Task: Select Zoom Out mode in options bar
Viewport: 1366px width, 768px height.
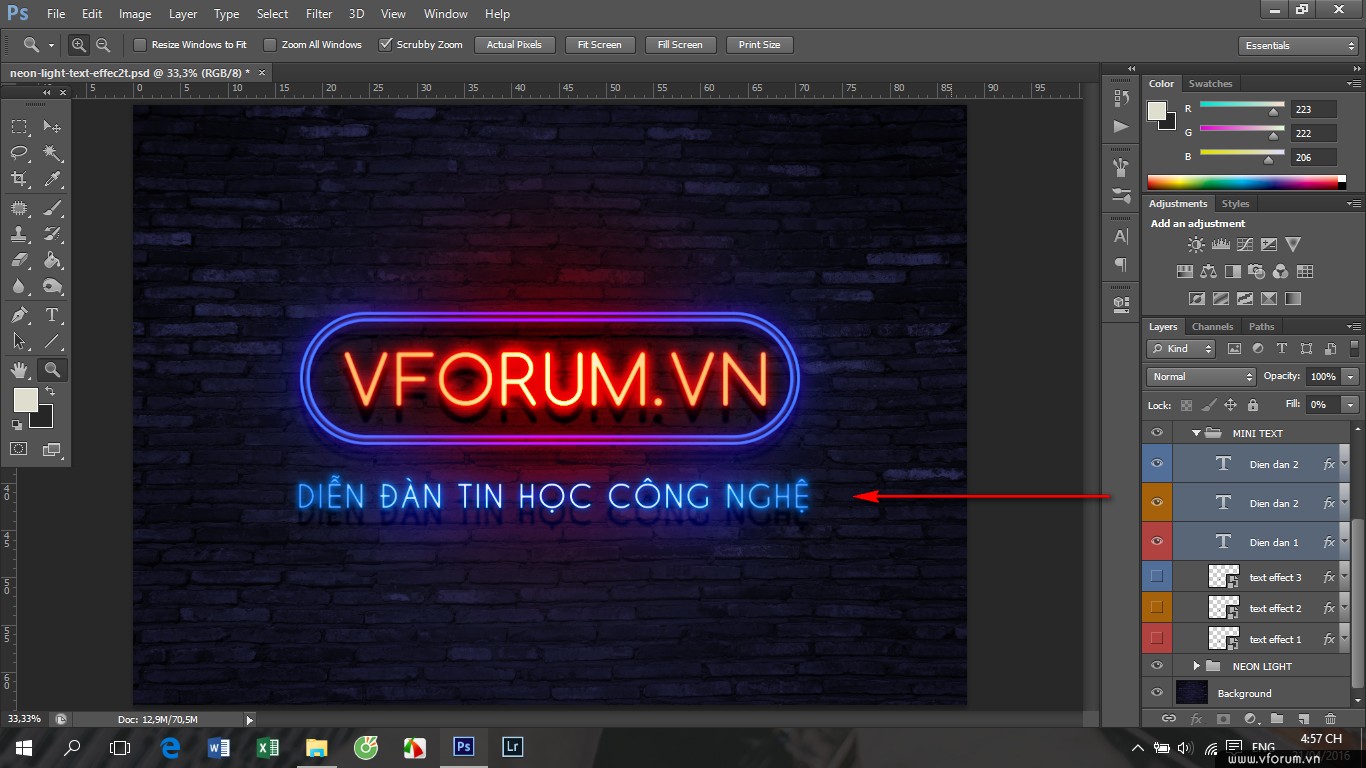Action: (103, 45)
